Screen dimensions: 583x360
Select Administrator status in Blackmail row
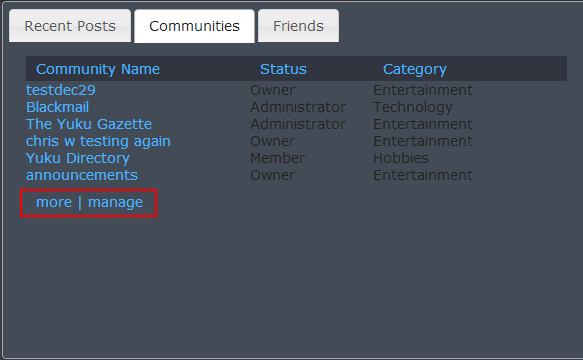click(x=298, y=107)
